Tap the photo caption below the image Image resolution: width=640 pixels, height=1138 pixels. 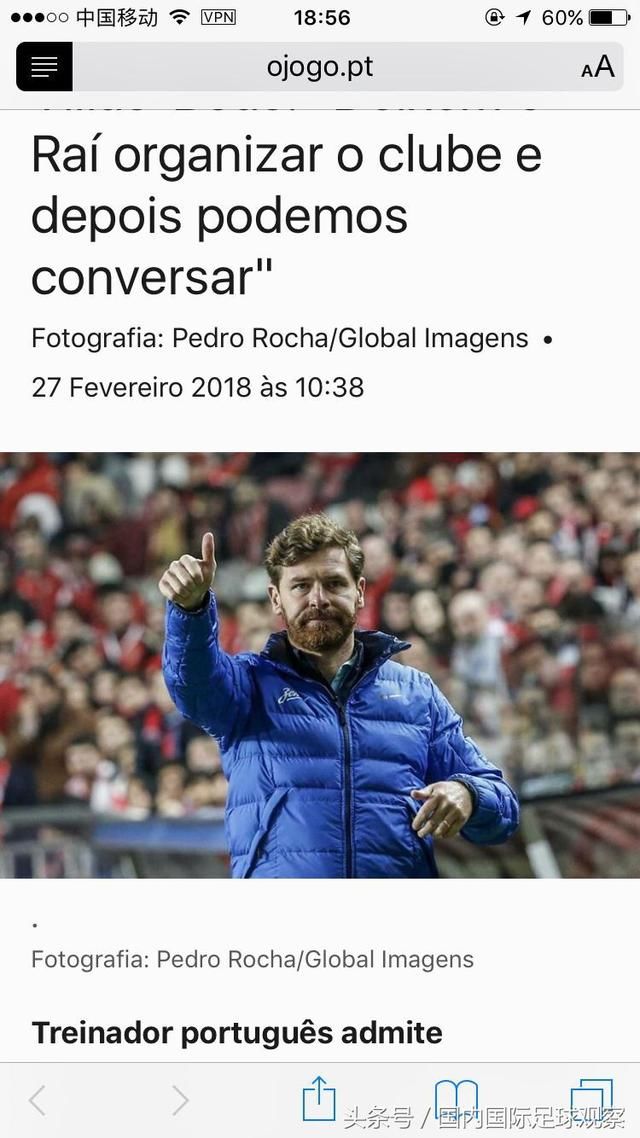coord(253,959)
